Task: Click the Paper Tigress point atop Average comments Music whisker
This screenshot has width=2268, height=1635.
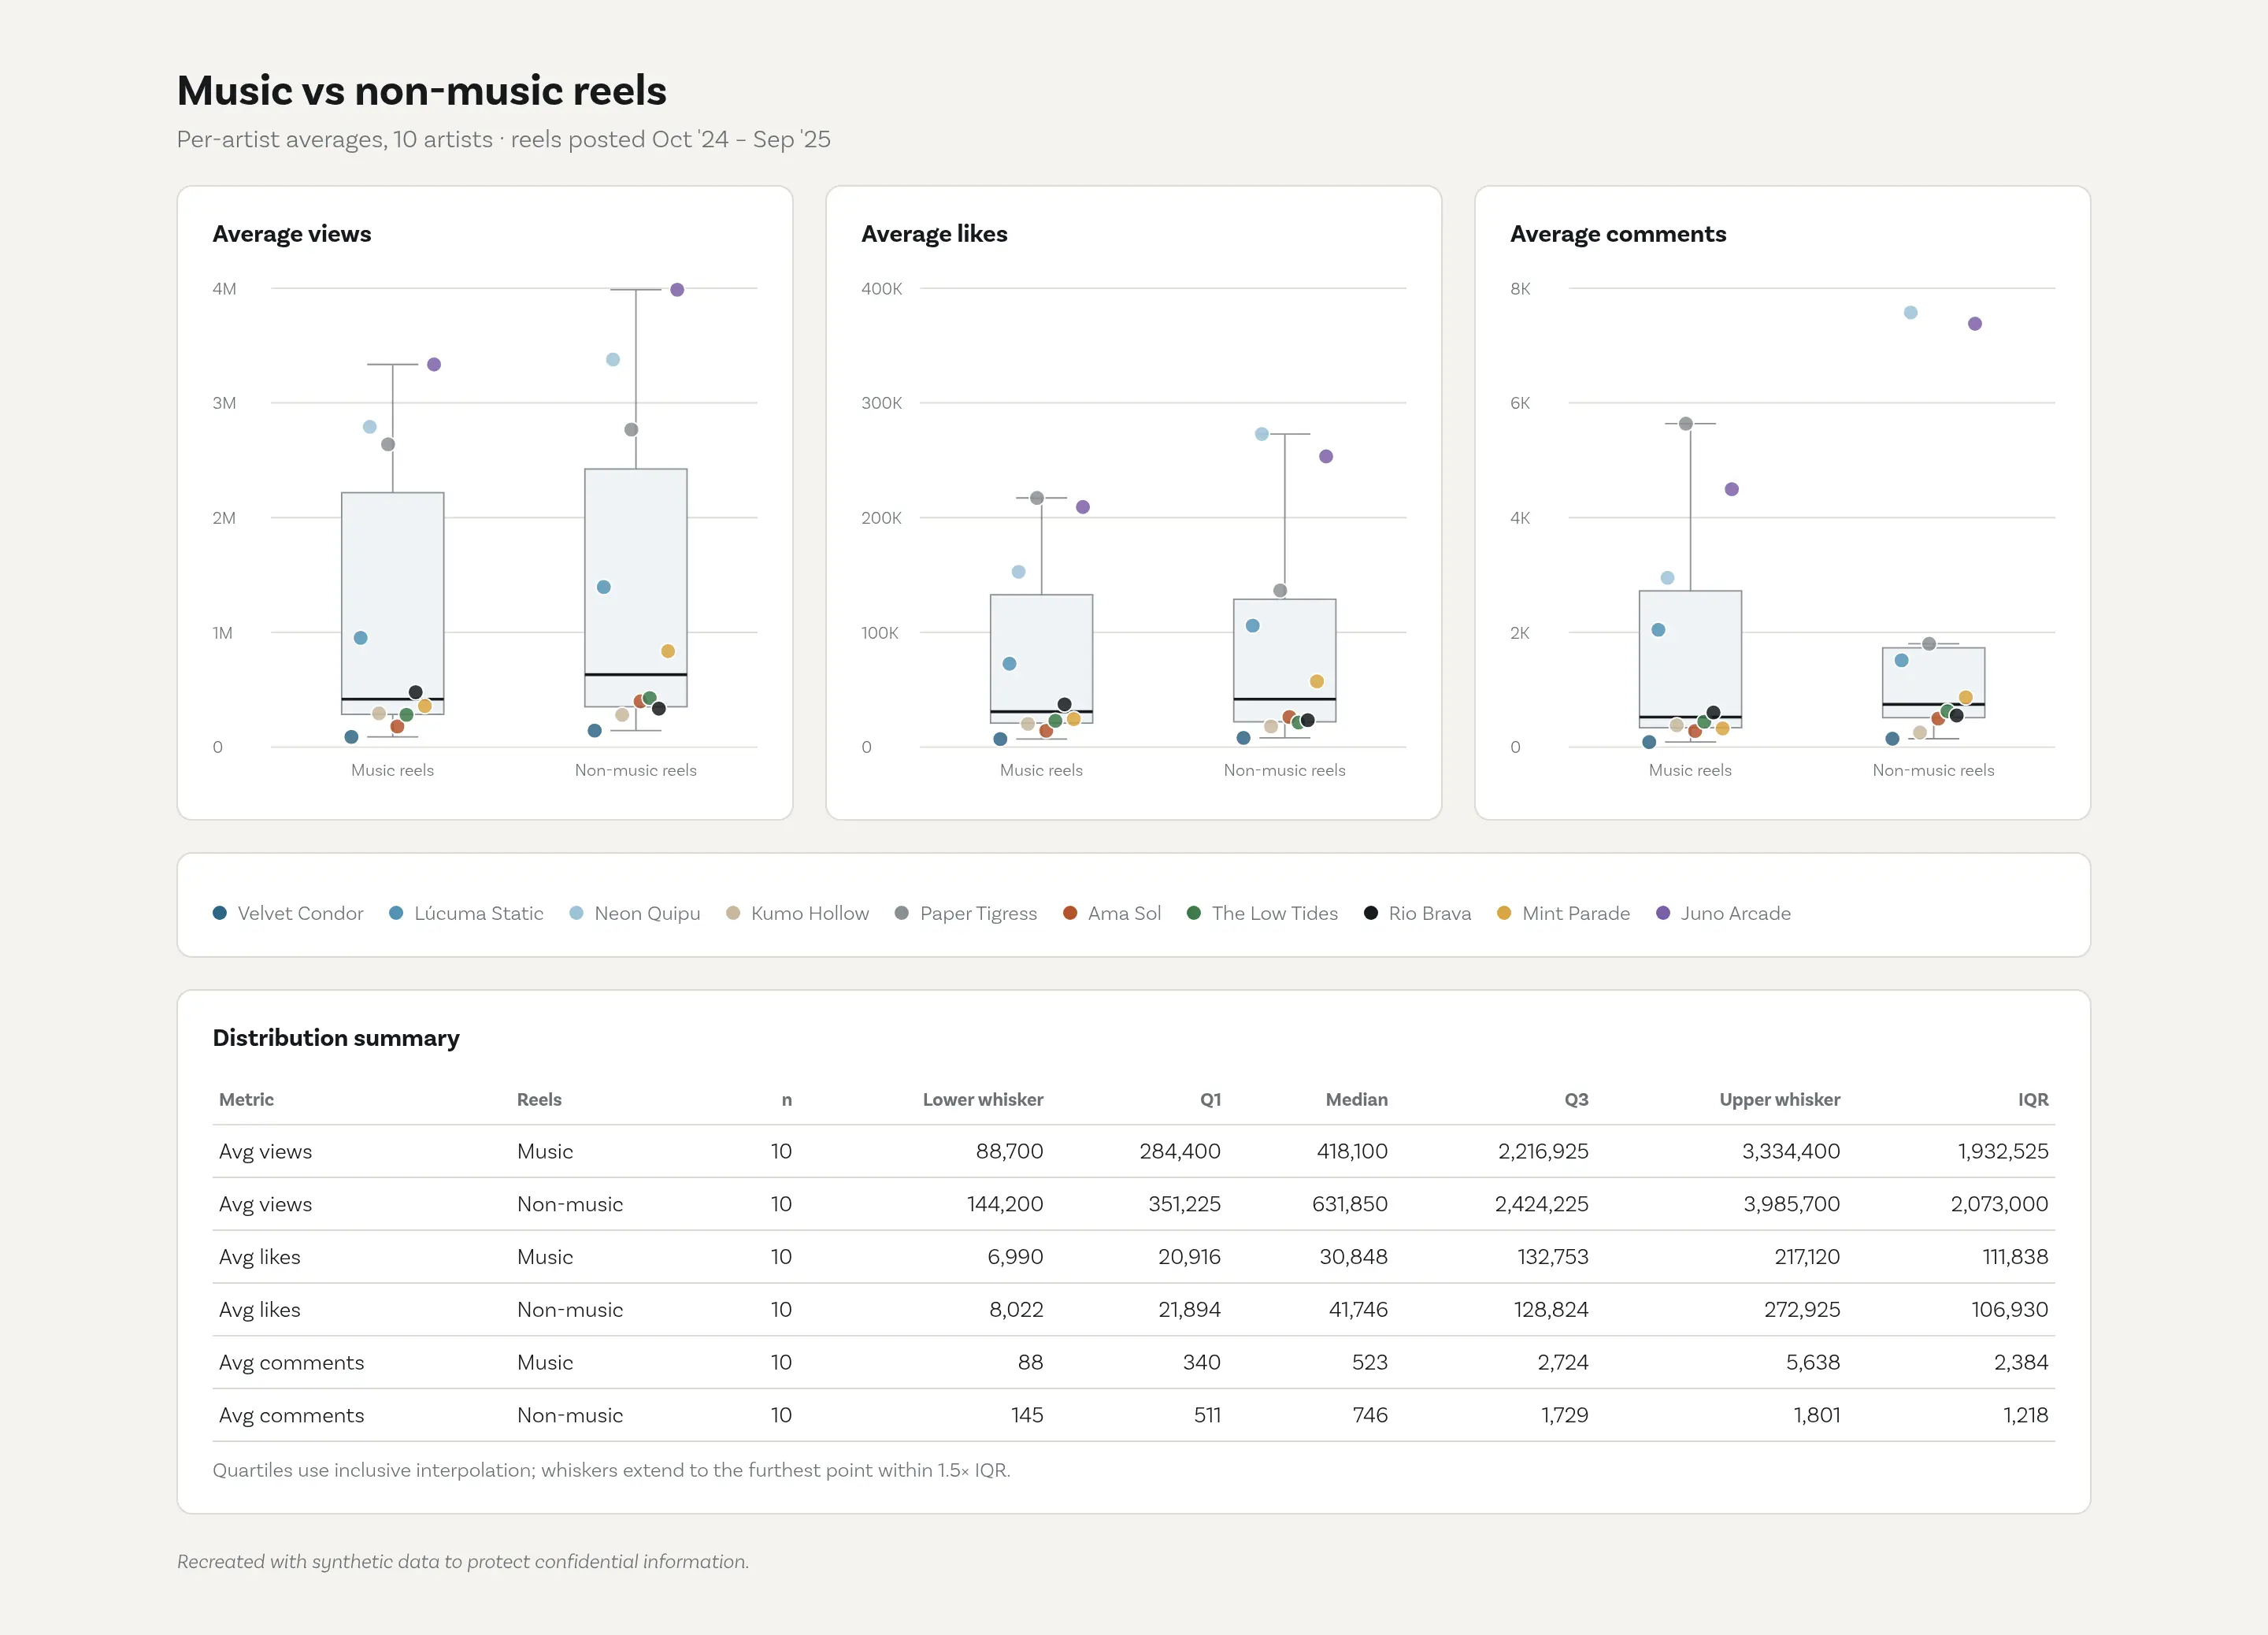Action: pos(1686,424)
